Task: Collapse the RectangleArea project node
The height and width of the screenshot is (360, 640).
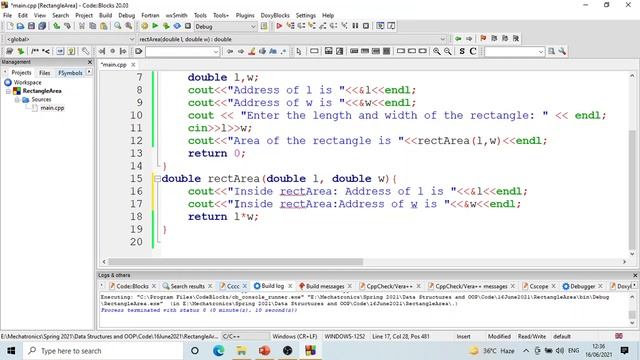Action: 8,91
